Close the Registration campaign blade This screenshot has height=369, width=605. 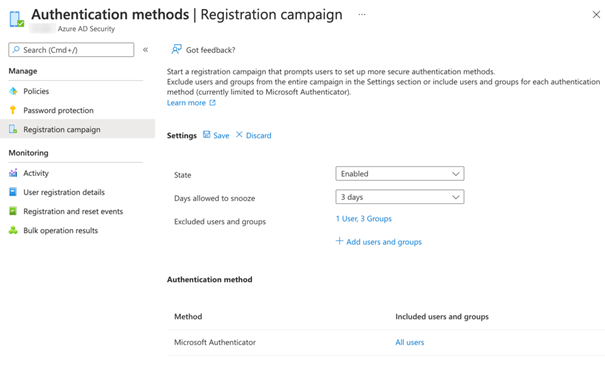[x=596, y=15]
